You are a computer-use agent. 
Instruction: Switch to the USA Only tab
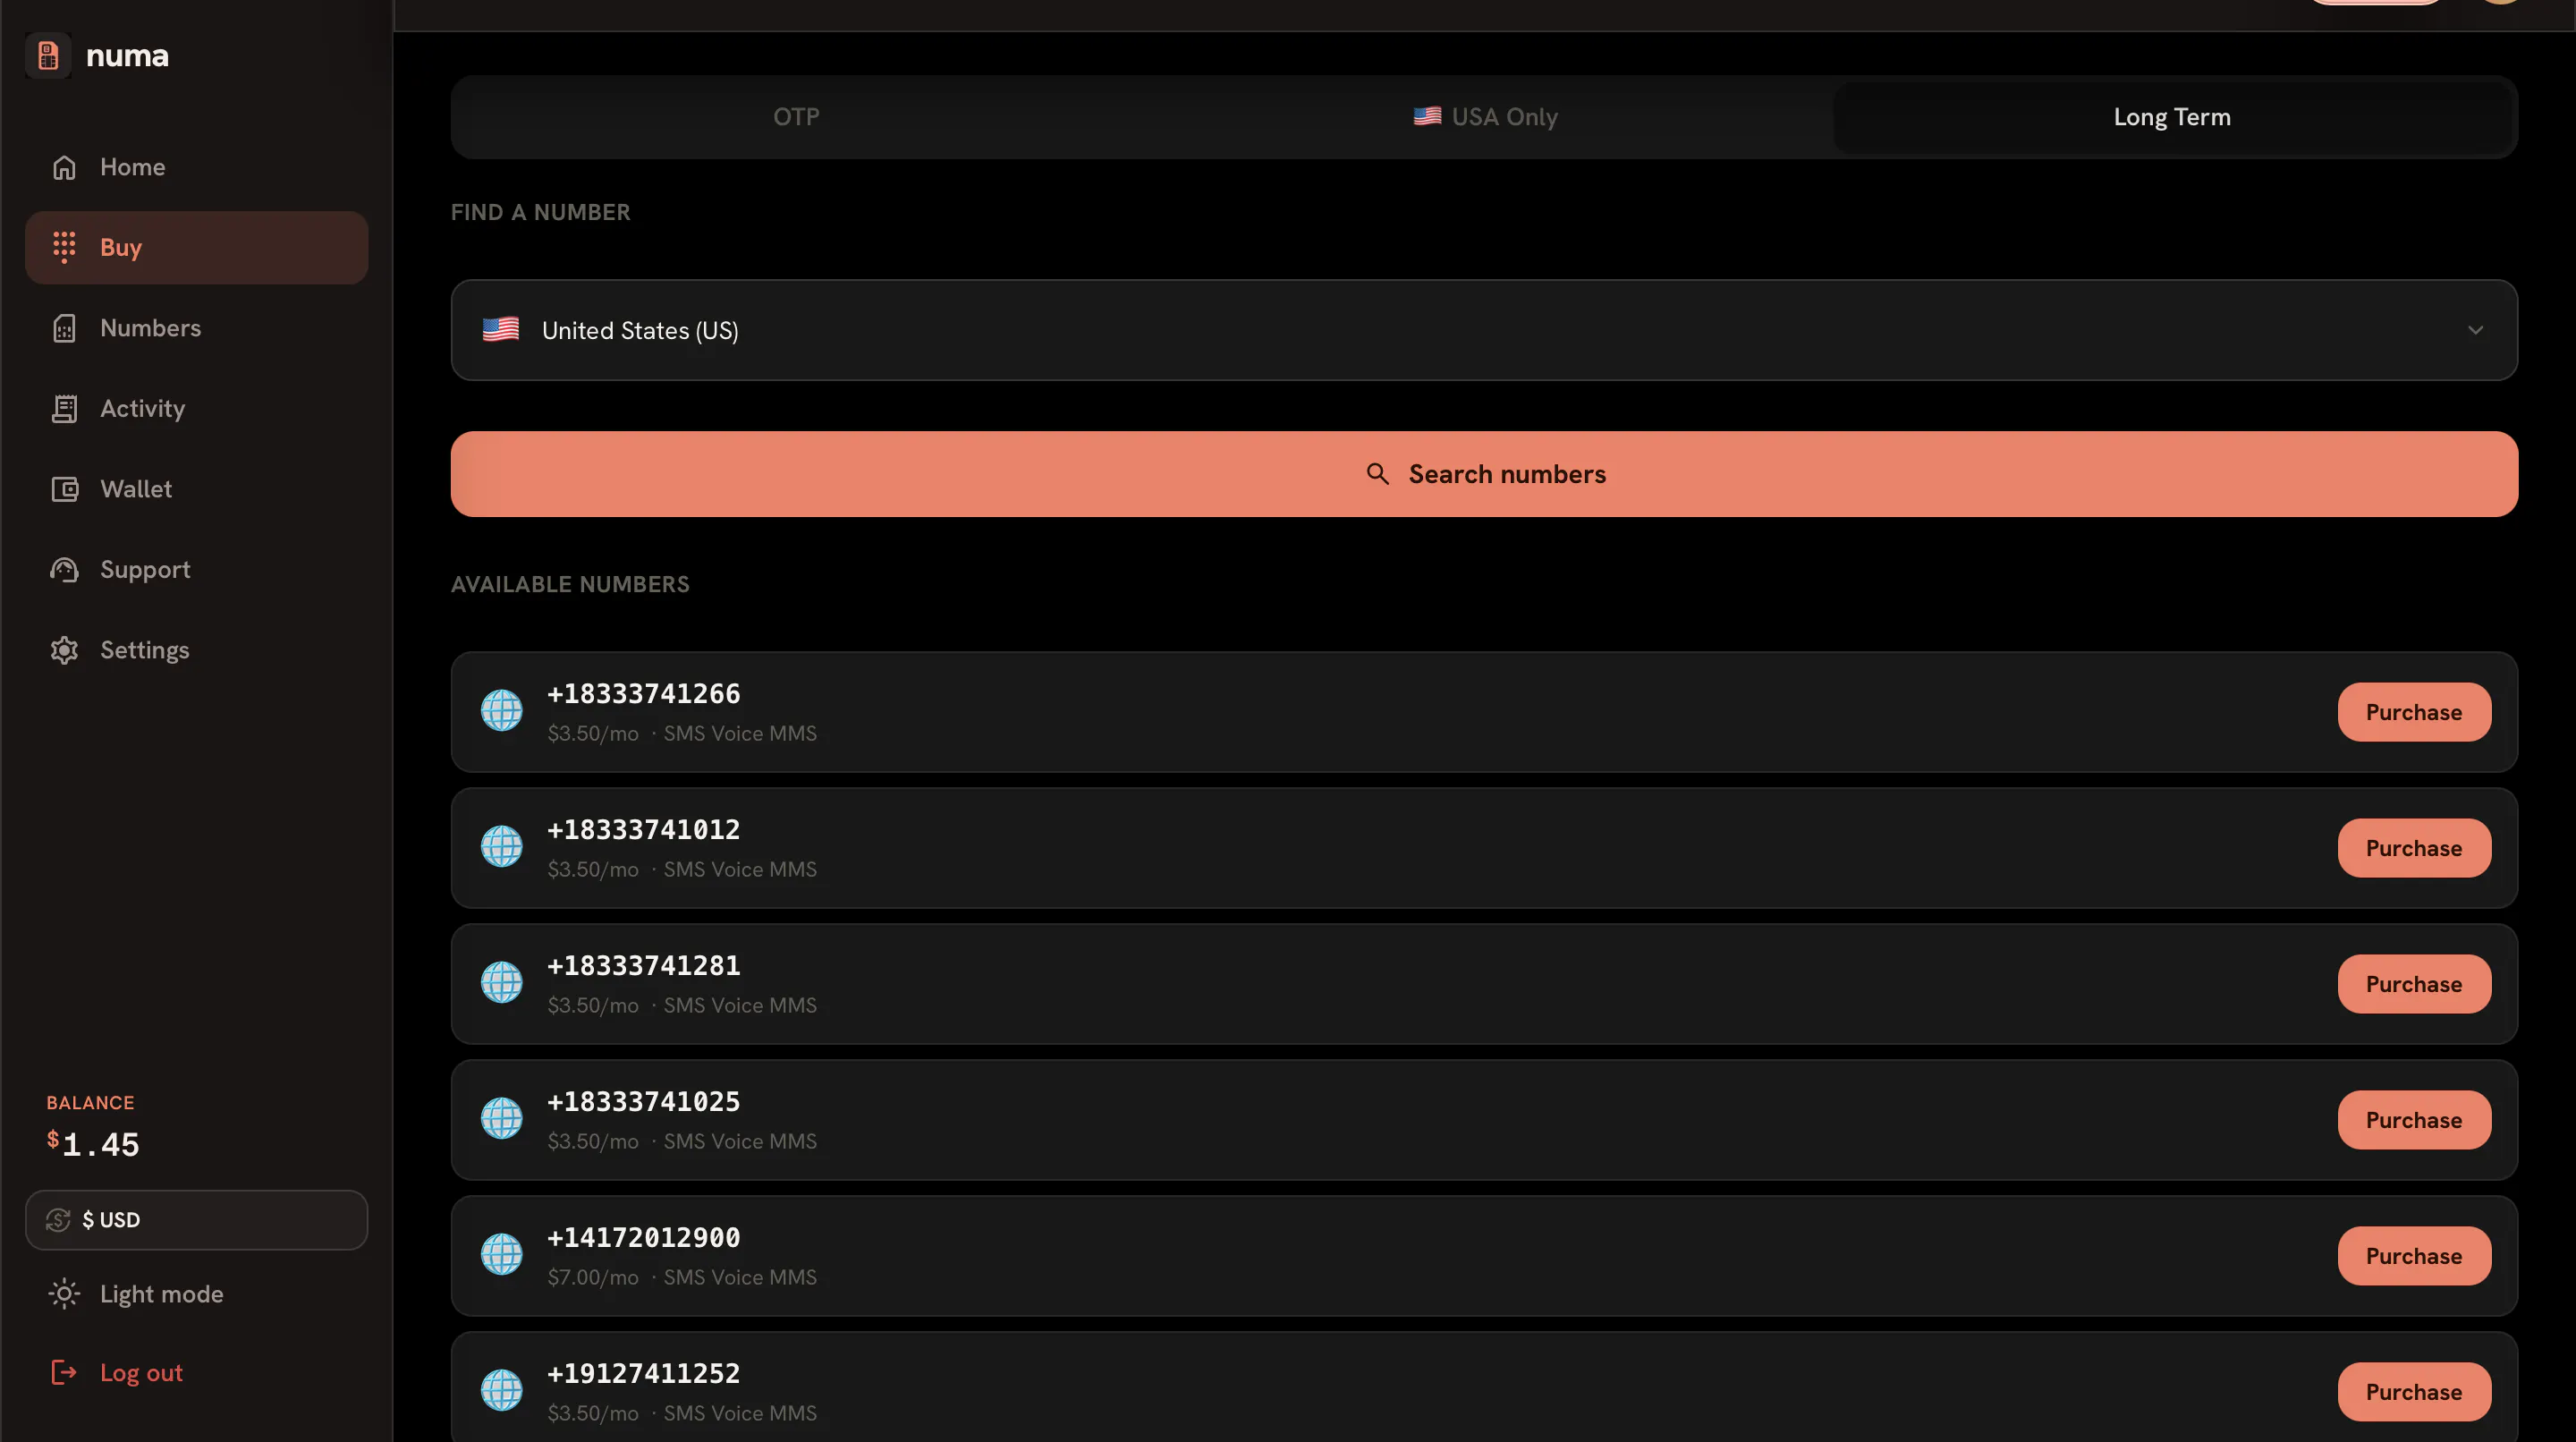click(1485, 117)
